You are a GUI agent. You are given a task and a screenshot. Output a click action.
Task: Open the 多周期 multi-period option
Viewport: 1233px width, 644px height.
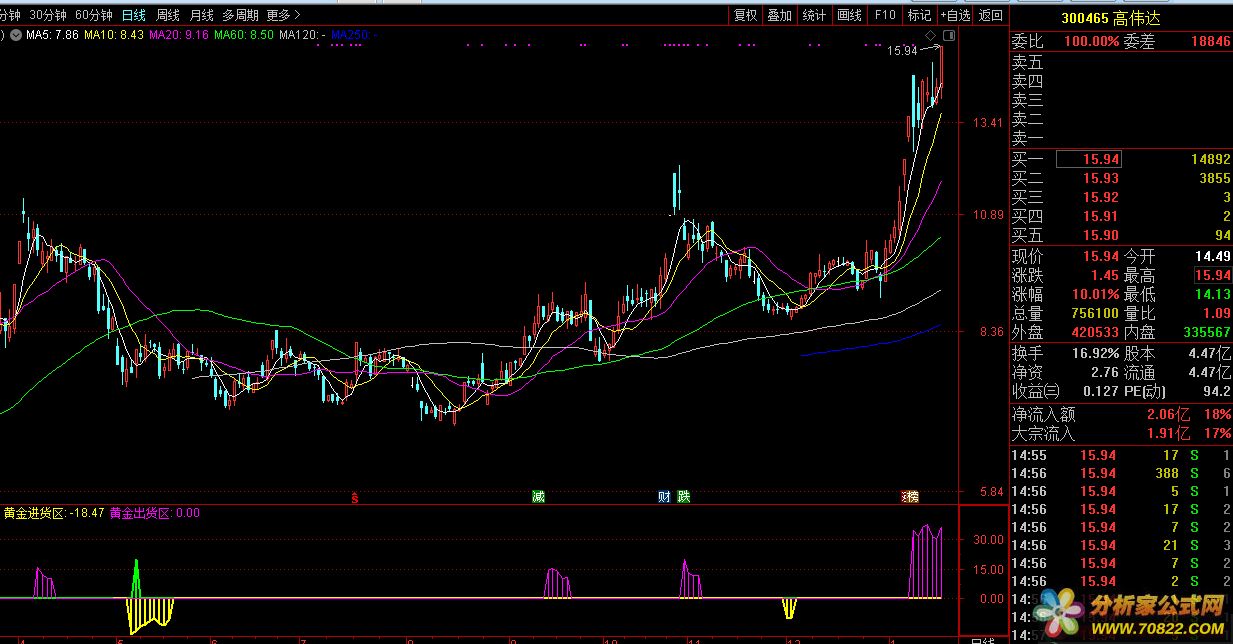point(240,15)
